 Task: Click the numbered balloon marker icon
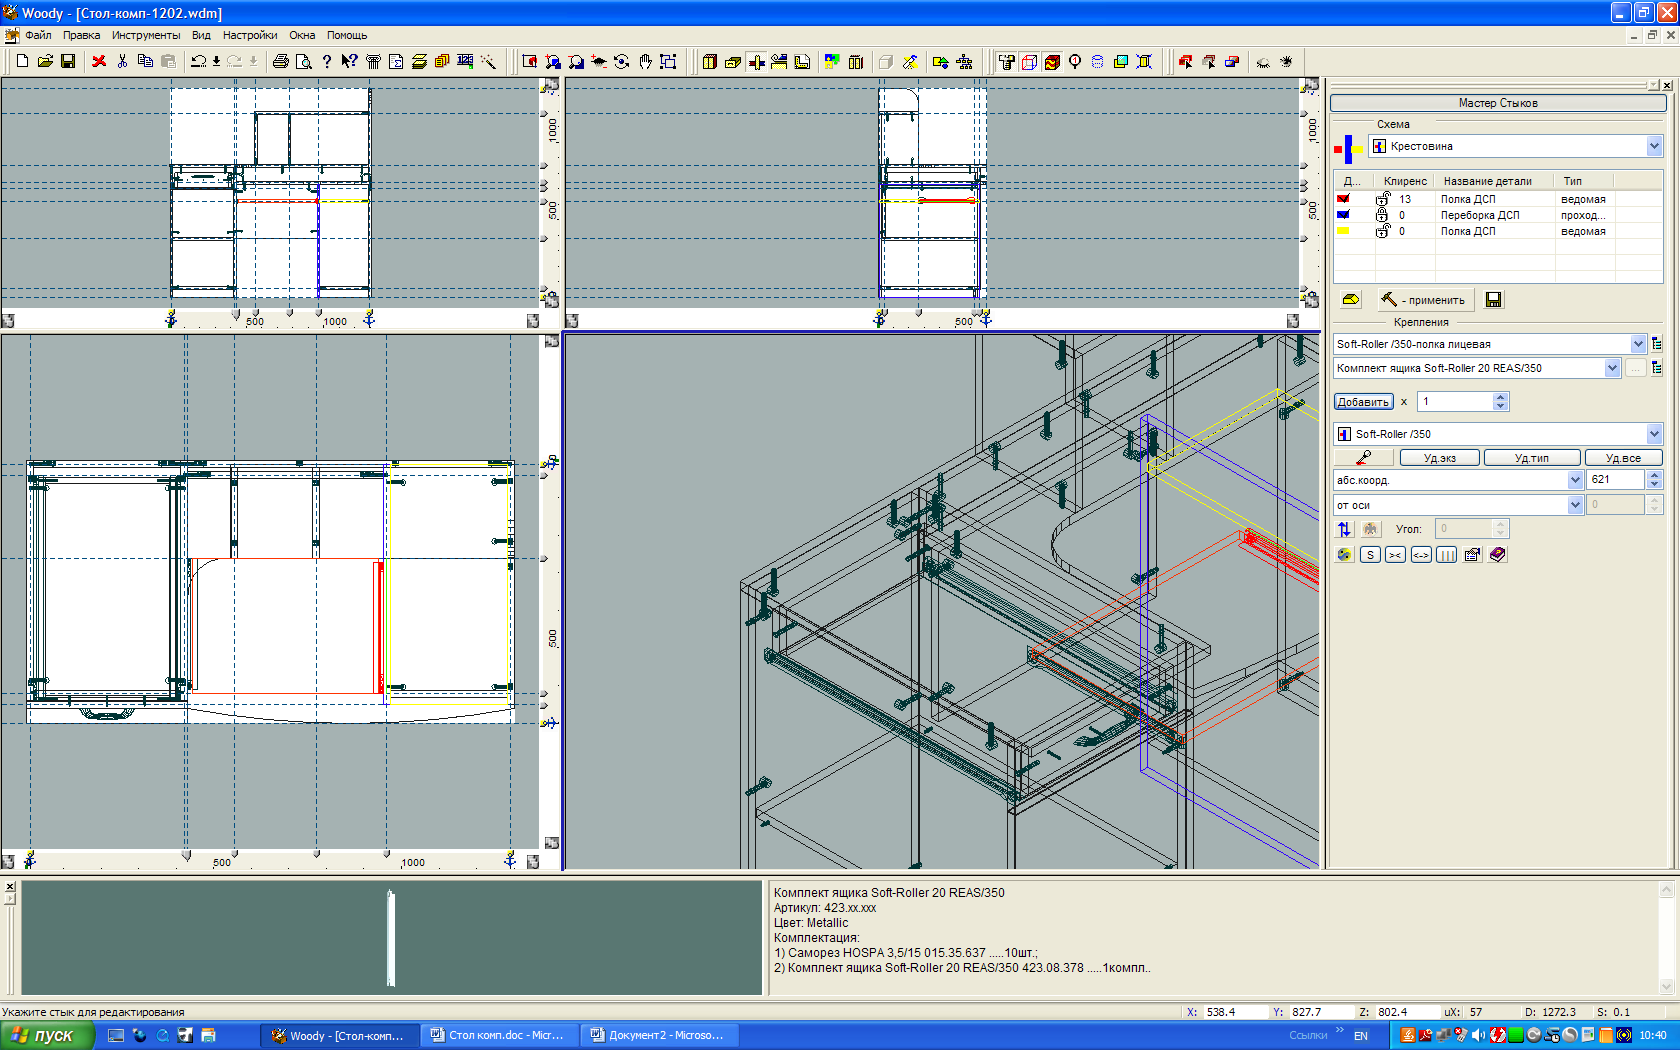(1075, 61)
